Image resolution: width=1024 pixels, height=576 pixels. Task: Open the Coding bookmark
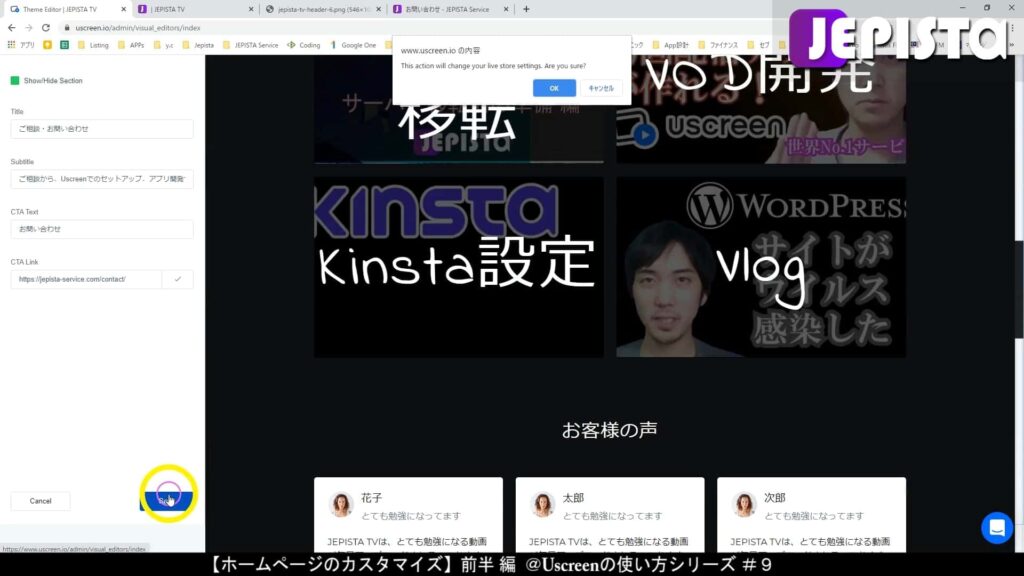point(304,45)
